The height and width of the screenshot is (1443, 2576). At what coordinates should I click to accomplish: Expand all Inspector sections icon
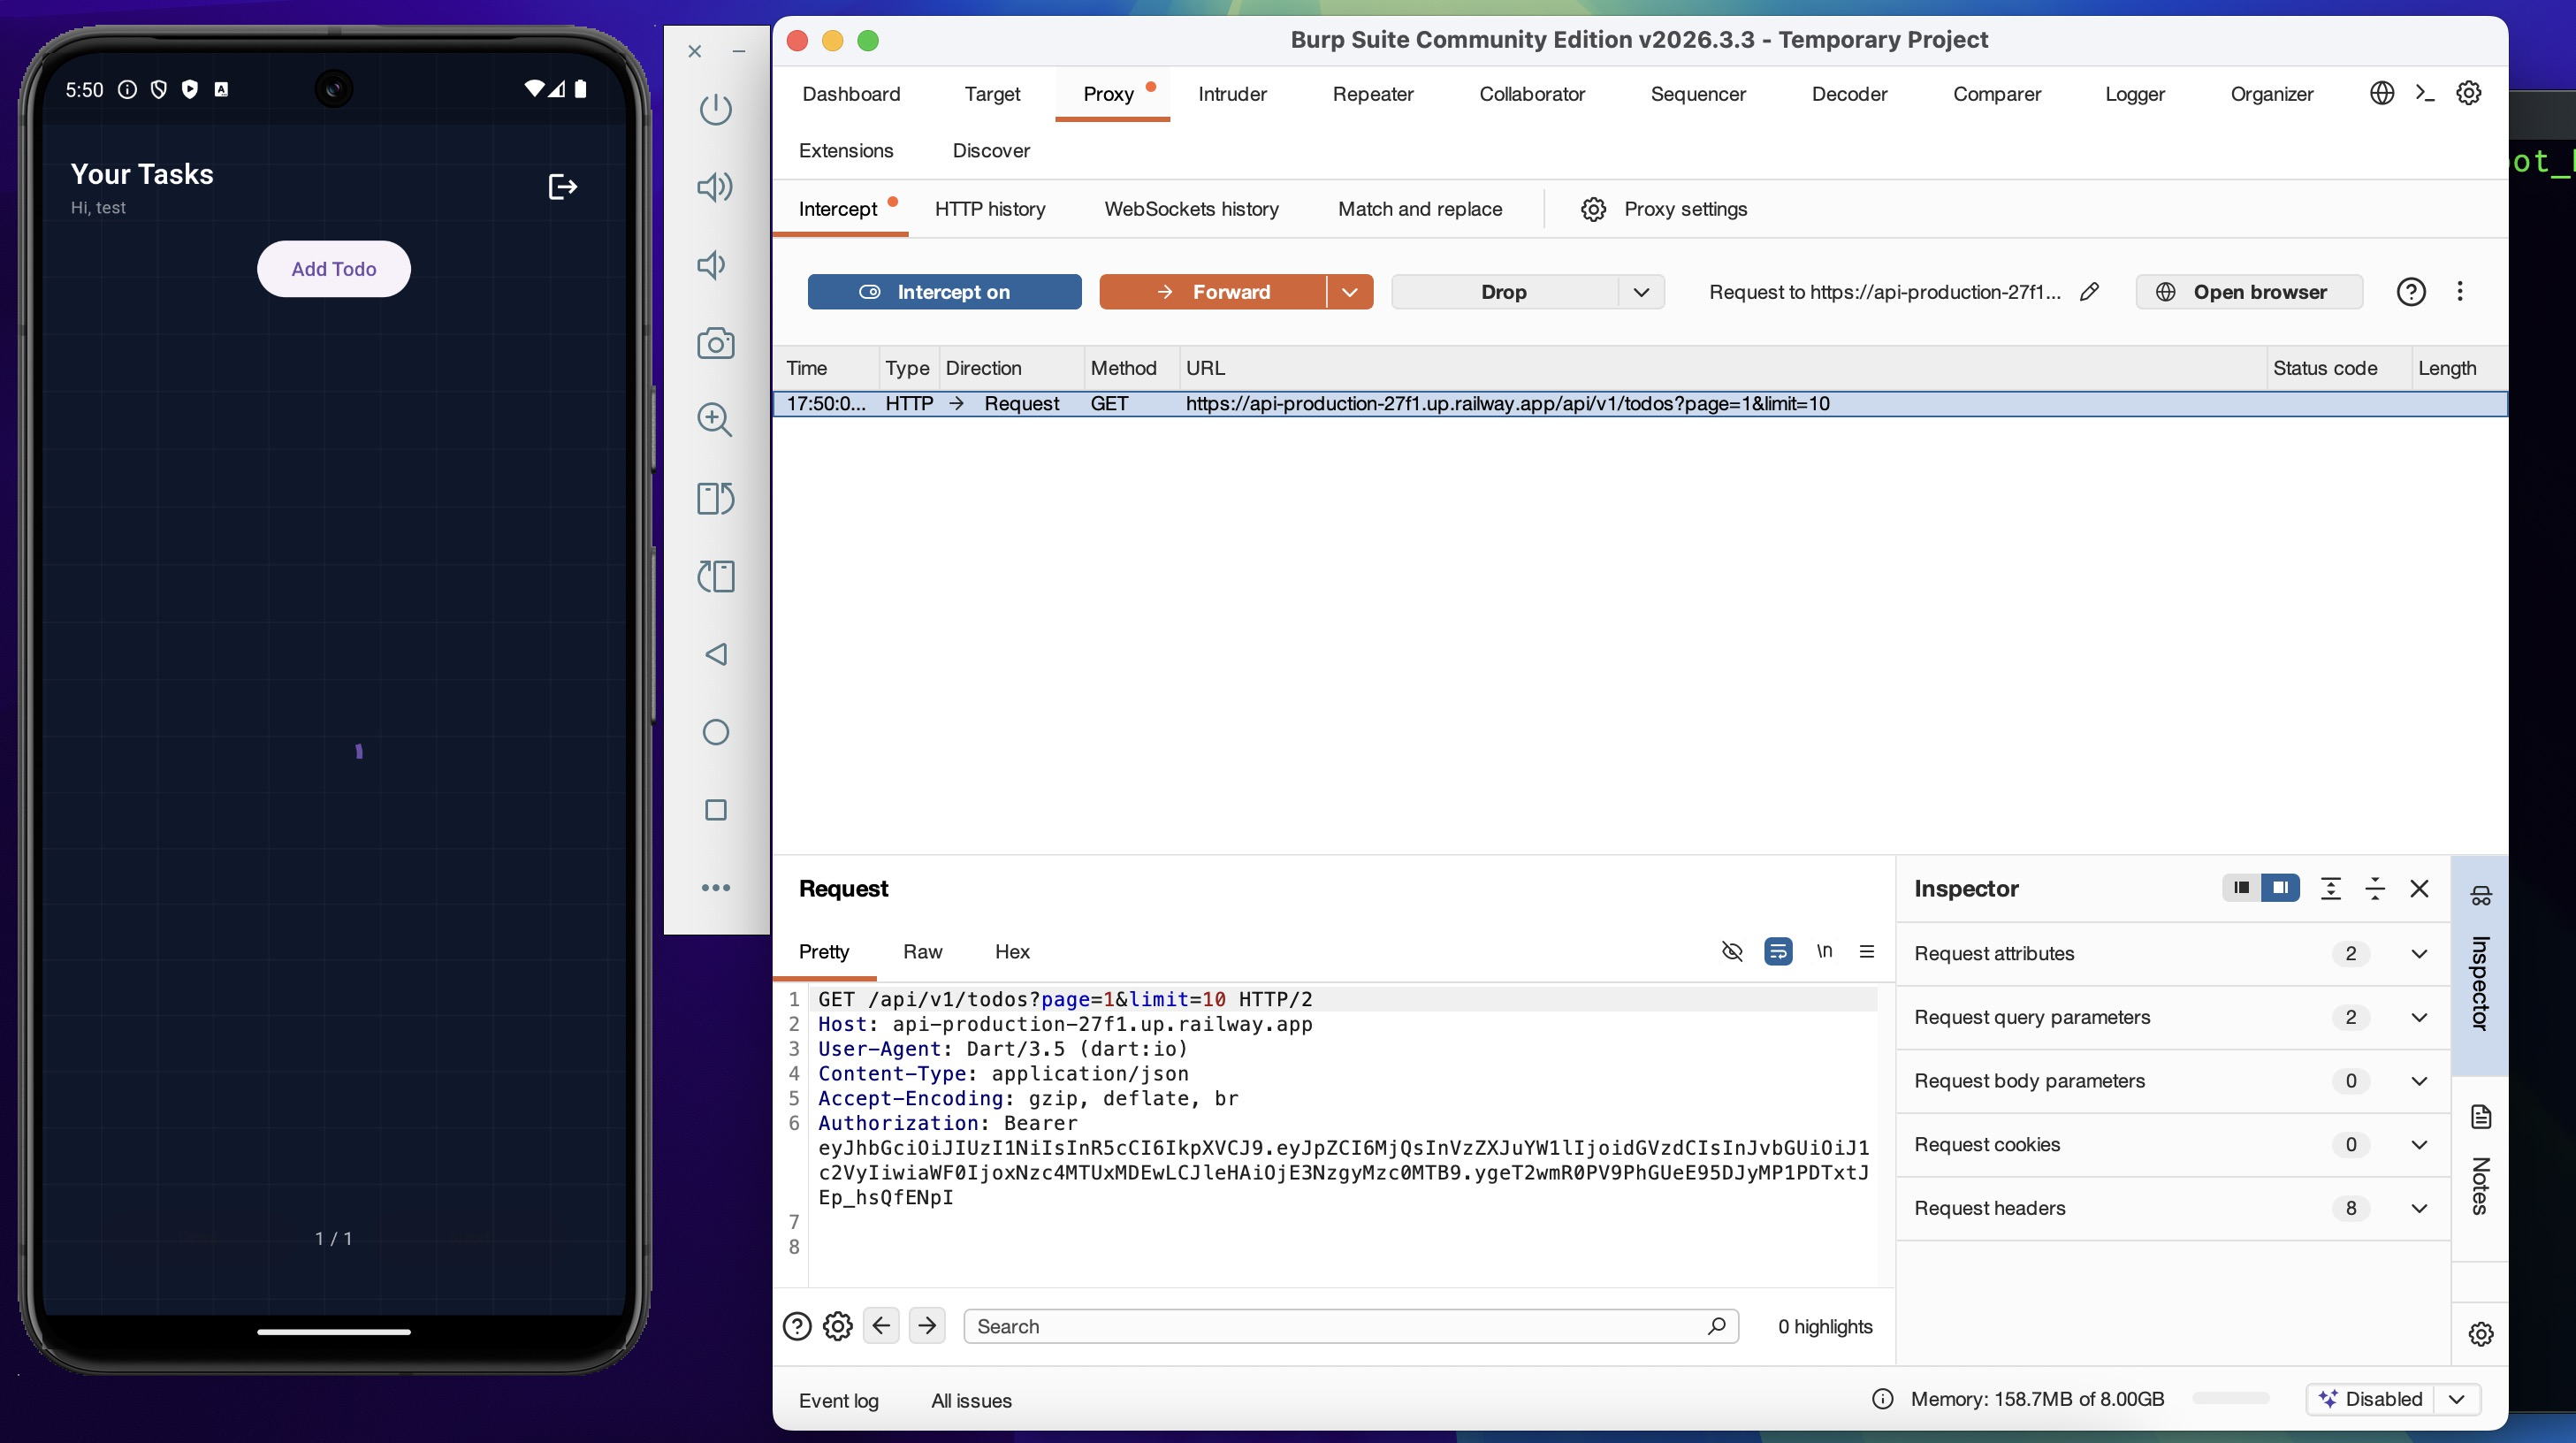(2330, 888)
